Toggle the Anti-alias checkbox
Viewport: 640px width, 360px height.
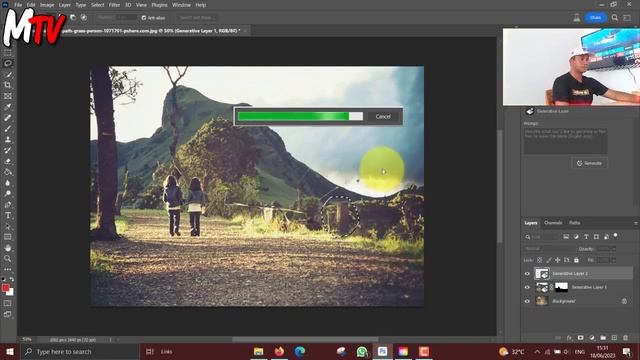pyautogui.click(x=144, y=18)
